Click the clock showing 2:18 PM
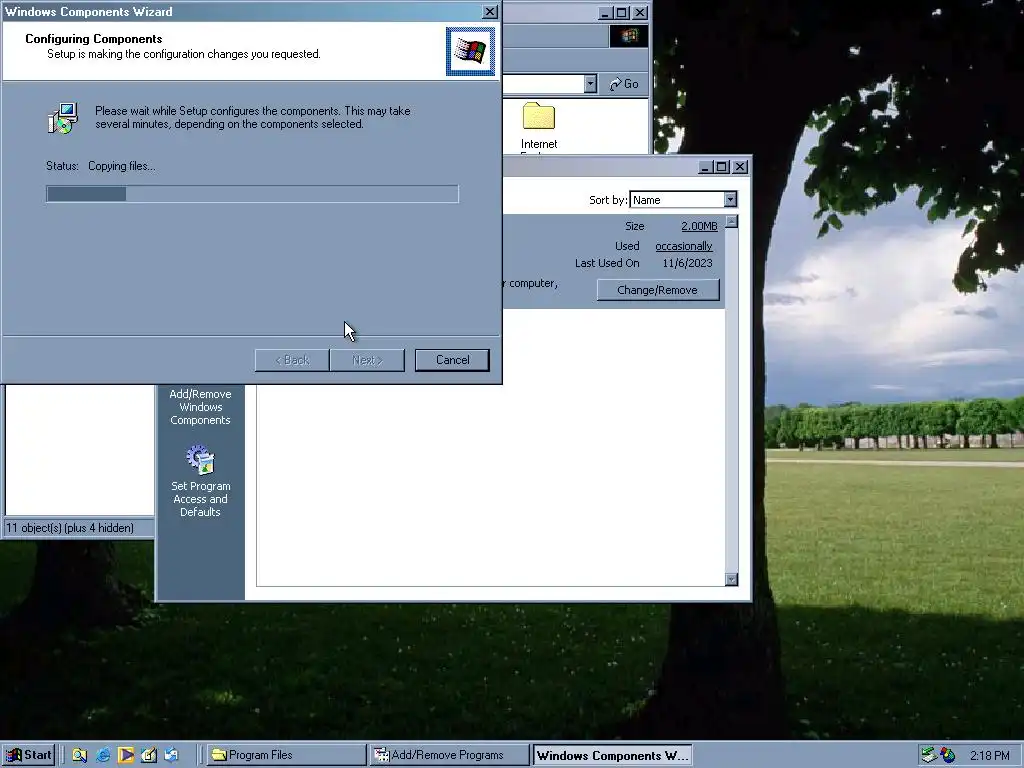Image resolution: width=1024 pixels, height=768 pixels. tap(989, 756)
